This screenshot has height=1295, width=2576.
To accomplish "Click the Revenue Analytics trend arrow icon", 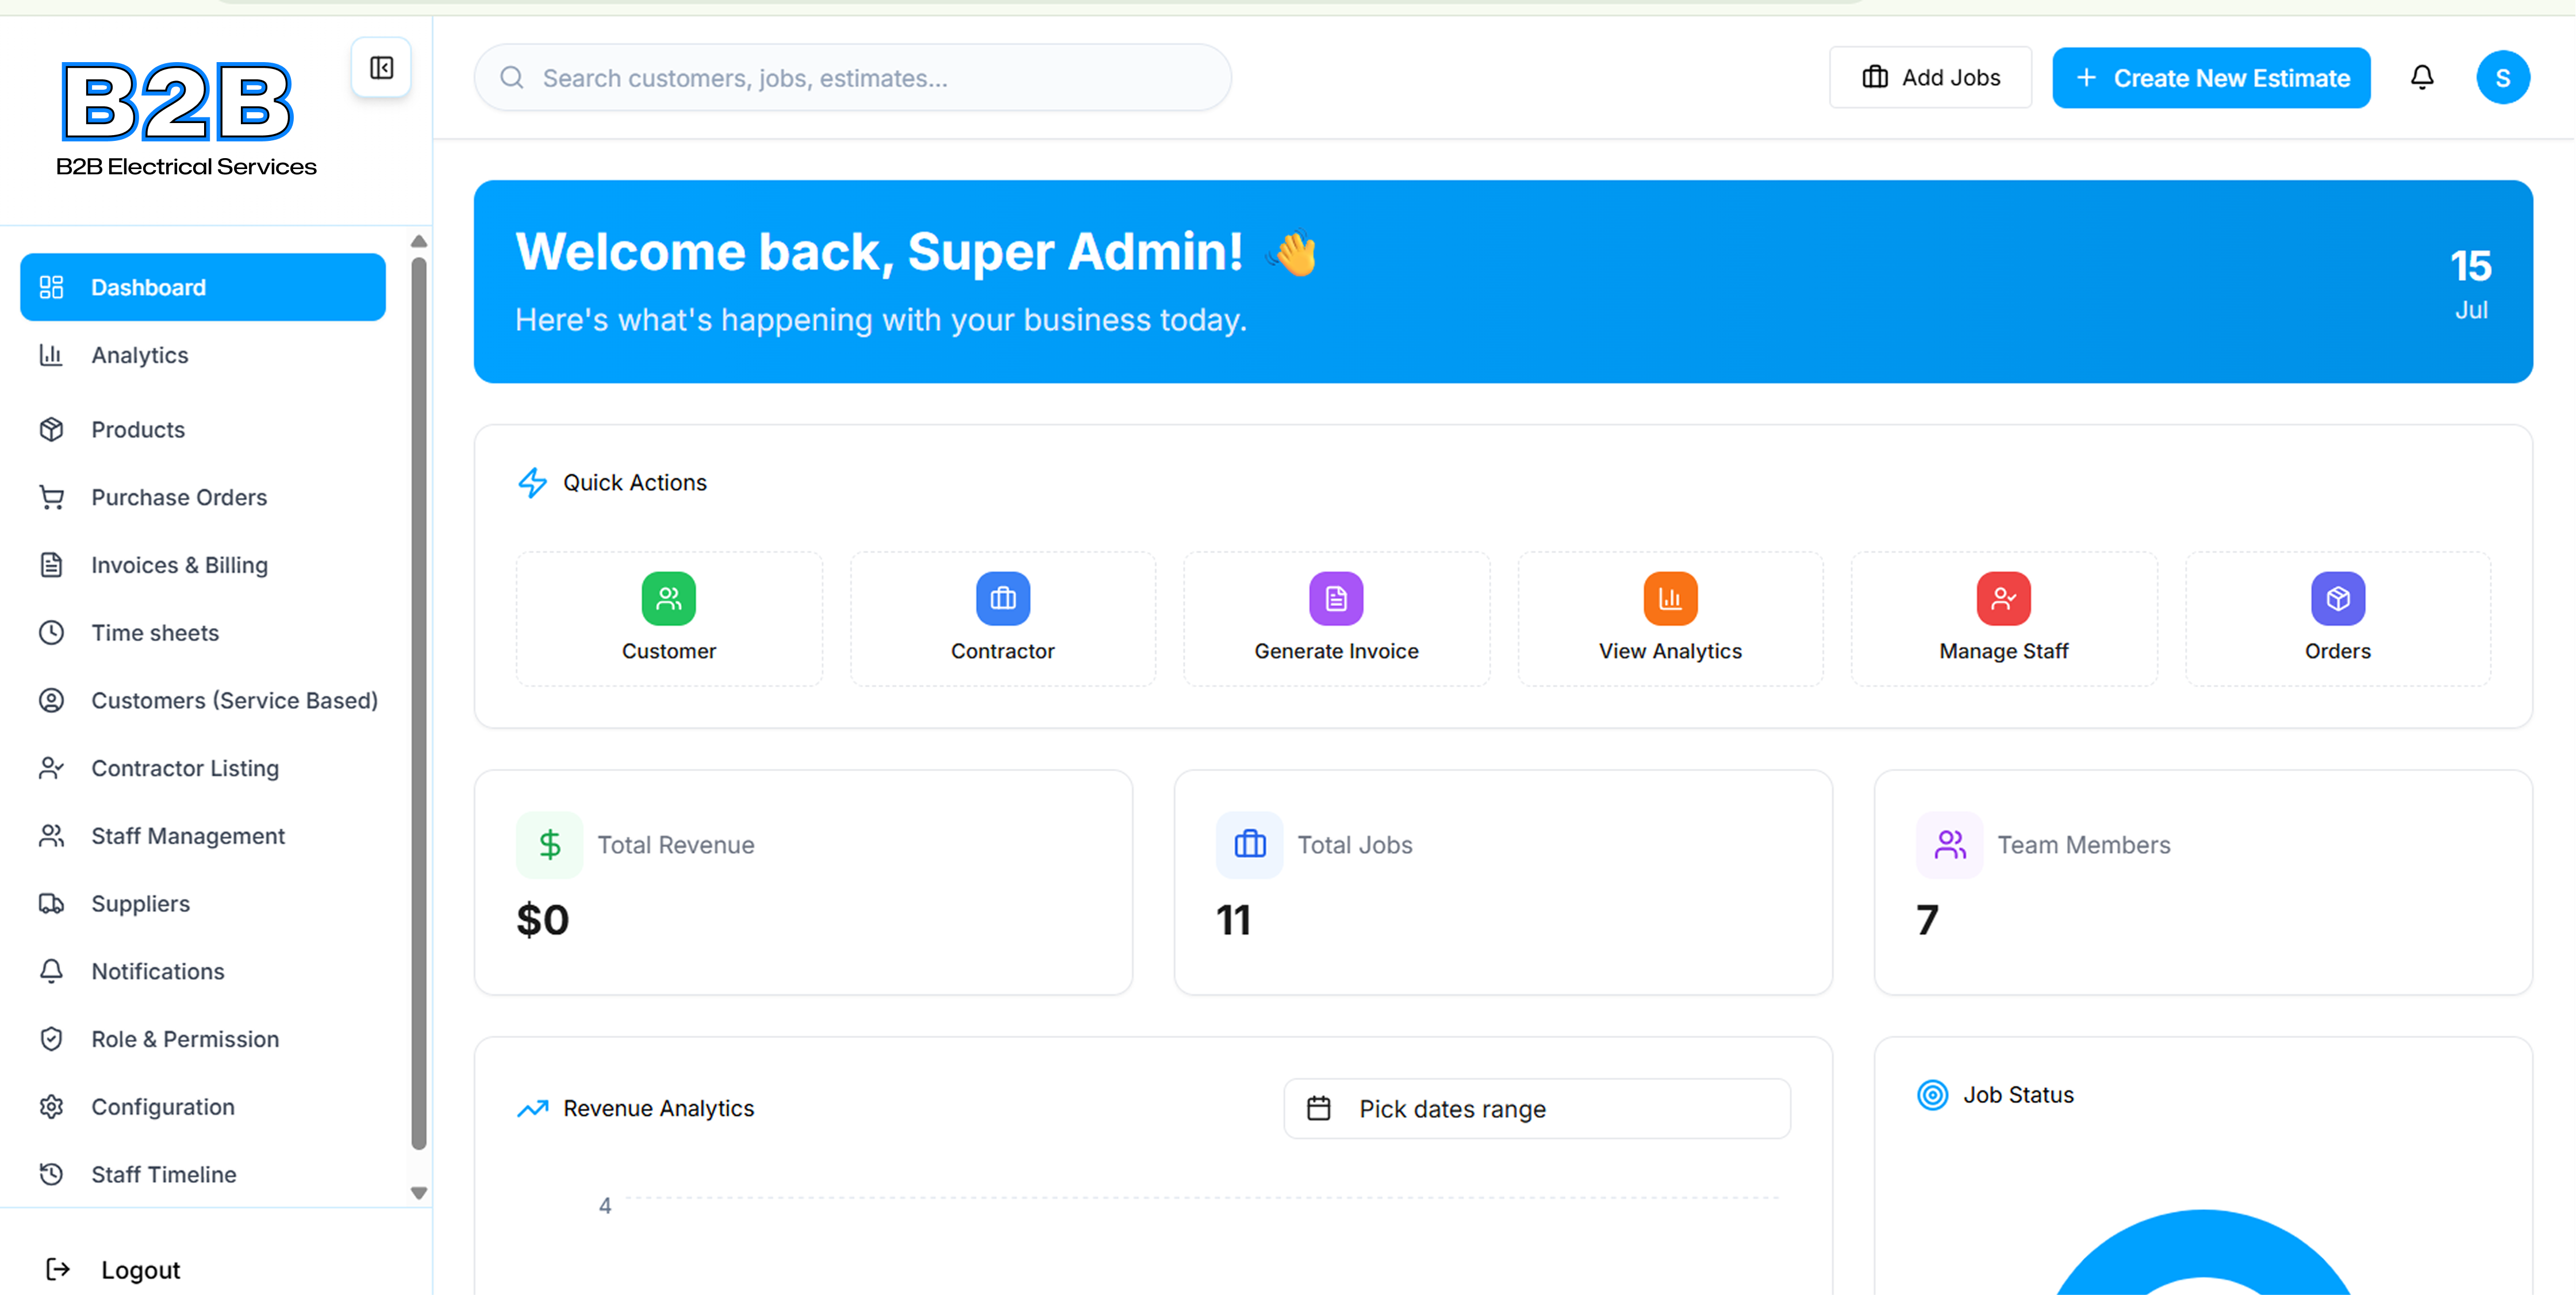I will tap(532, 1108).
